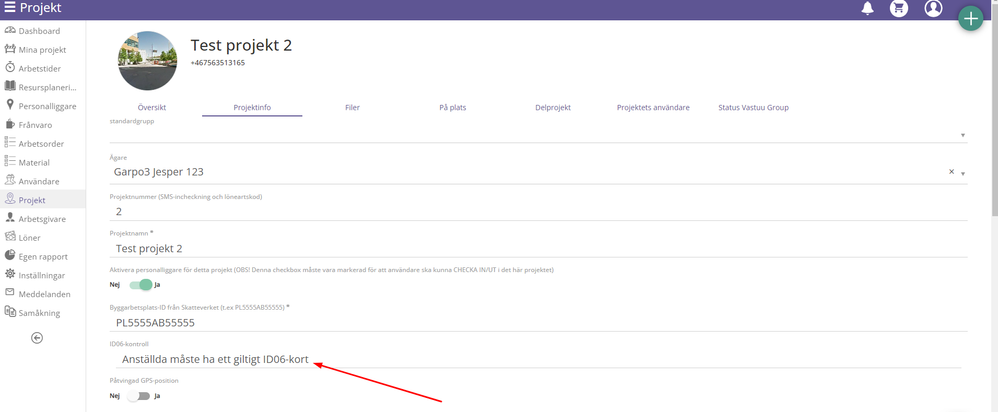Clear the Ägare selection with the x

click(952, 172)
